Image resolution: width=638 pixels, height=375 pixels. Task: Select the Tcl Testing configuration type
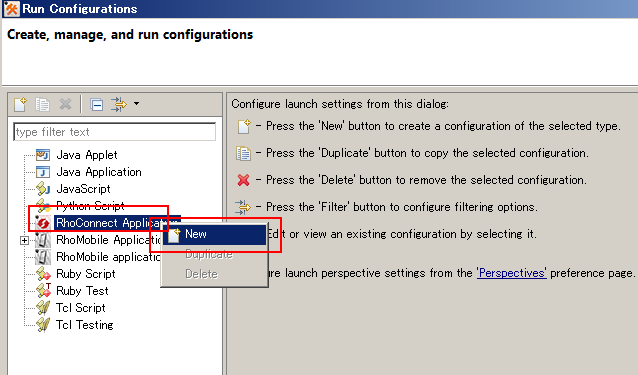[x=85, y=325]
